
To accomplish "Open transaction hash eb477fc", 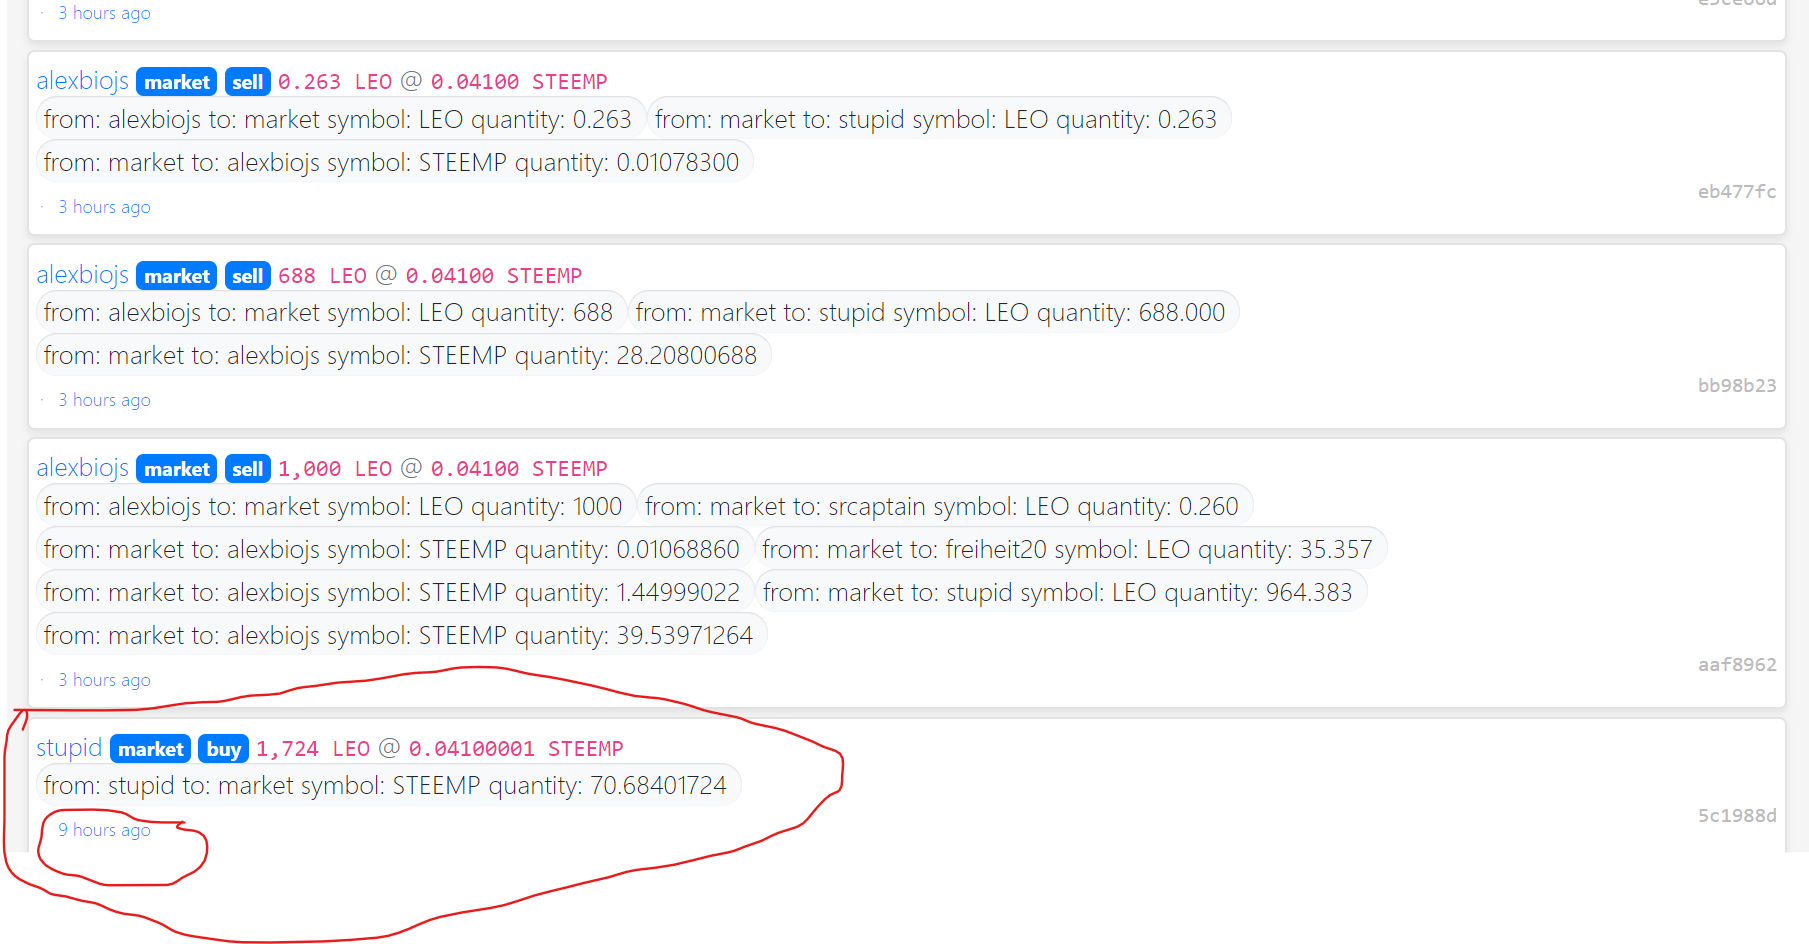I will pyautogui.click(x=1736, y=191).
